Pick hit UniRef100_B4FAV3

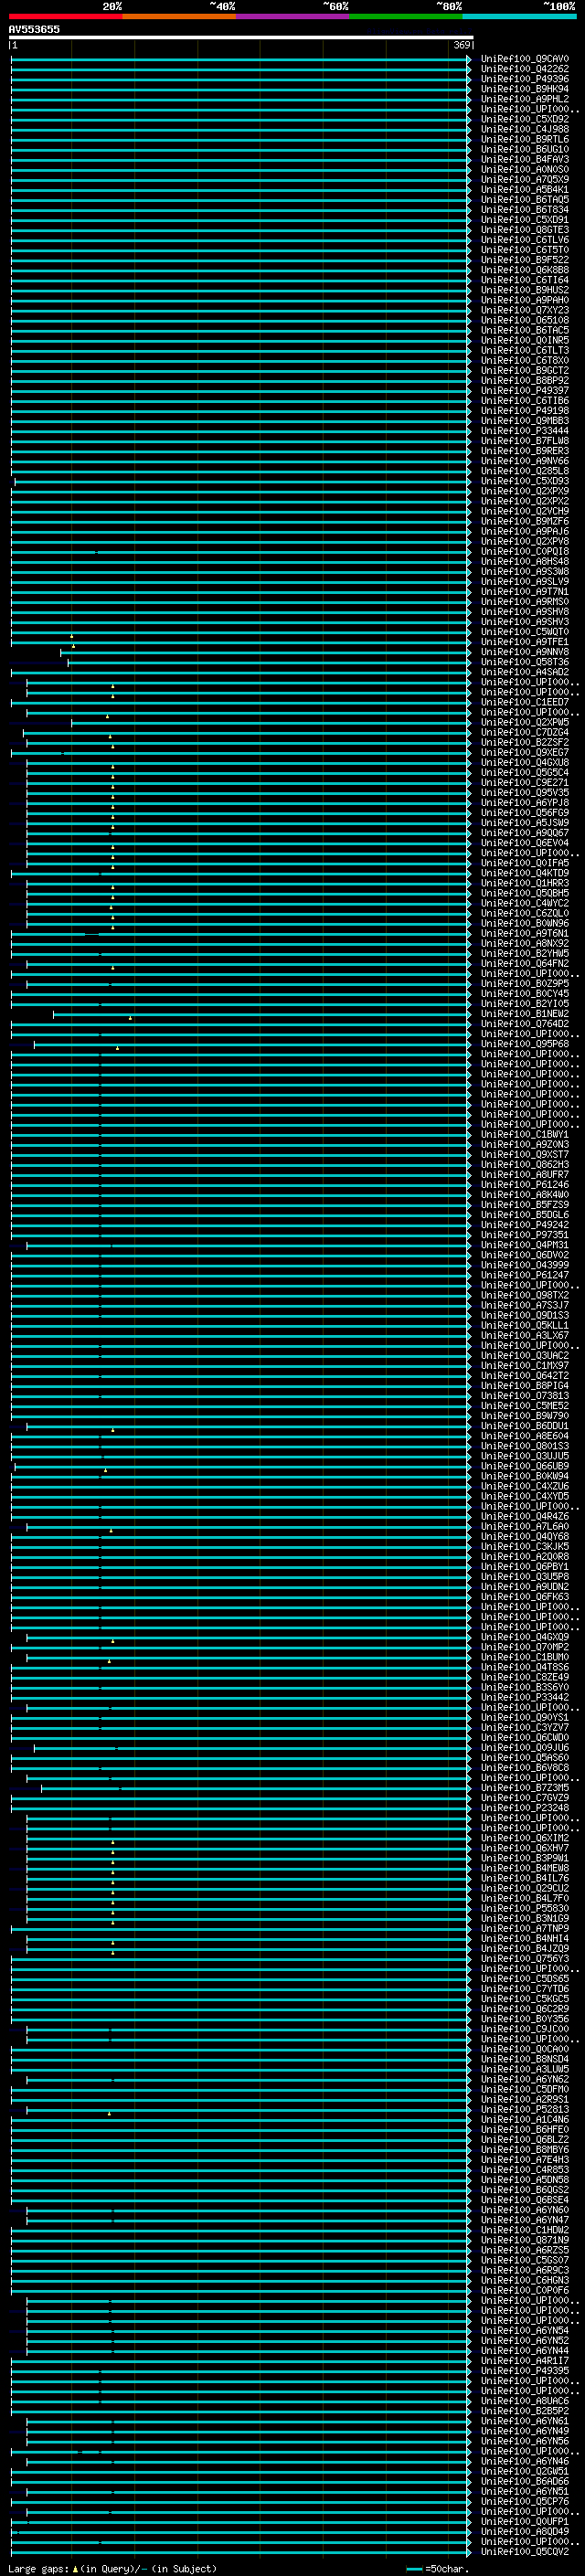pyautogui.click(x=525, y=159)
